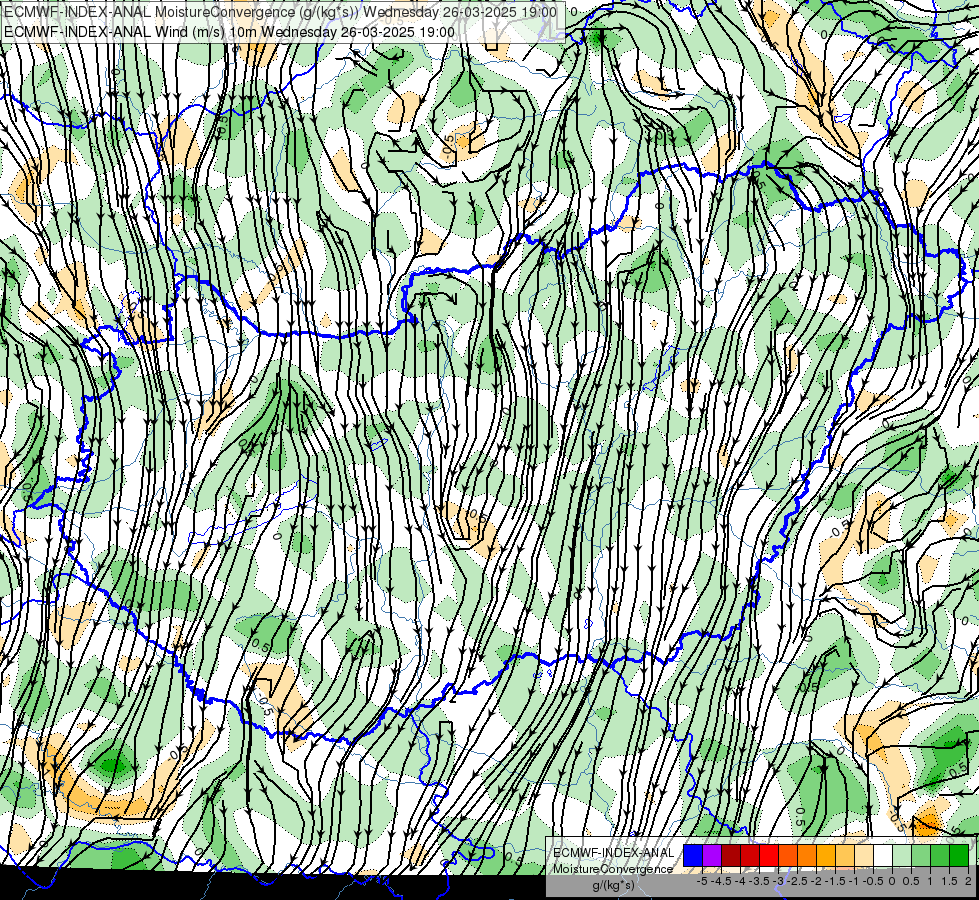Select the medium green swatch between 1 and 1.5
The height and width of the screenshot is (900, 979).
[x=940, y=855]
